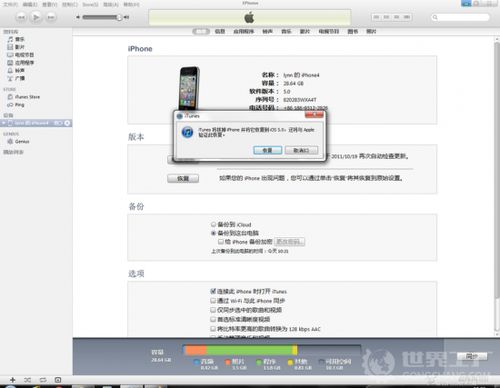Open the Store(S) menu
The image size is (500, 388).
[90, 4]
